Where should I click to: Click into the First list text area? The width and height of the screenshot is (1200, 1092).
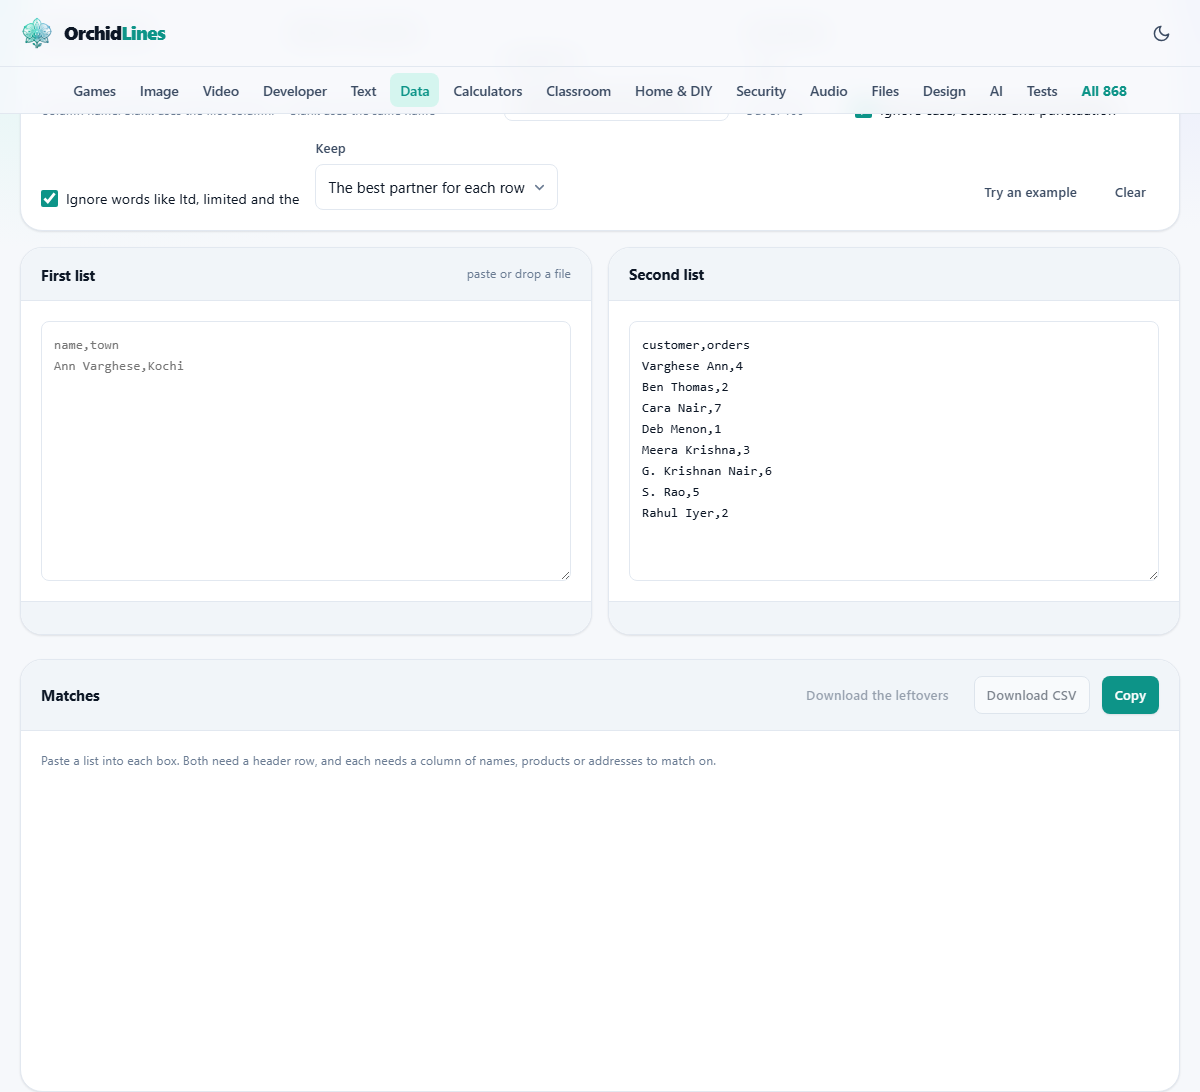pyautogui.click(x=306, y=451)
